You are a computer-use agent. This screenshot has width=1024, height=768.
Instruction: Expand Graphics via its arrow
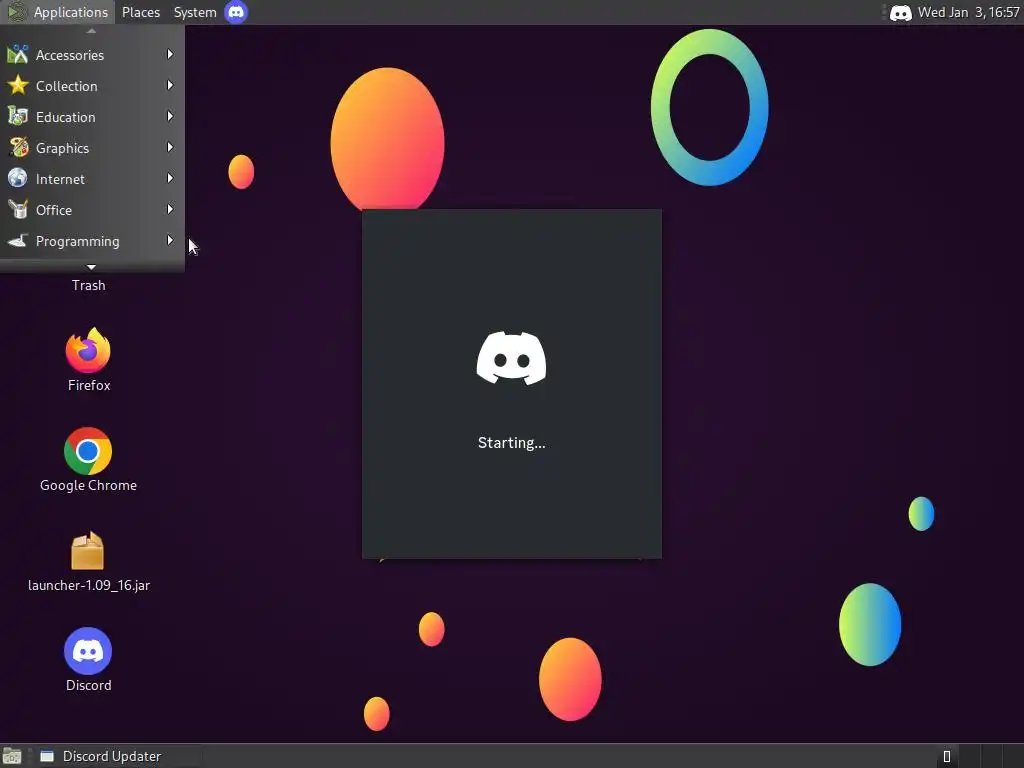[x=170, y=147]
